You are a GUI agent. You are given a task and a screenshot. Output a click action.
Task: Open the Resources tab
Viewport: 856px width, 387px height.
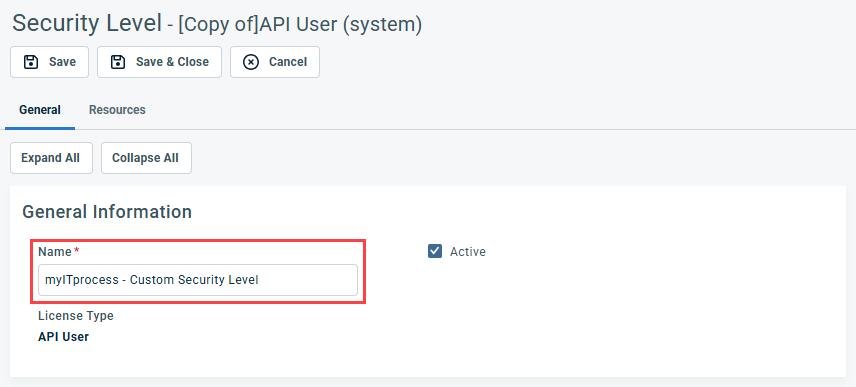click(x=117, y=110)
